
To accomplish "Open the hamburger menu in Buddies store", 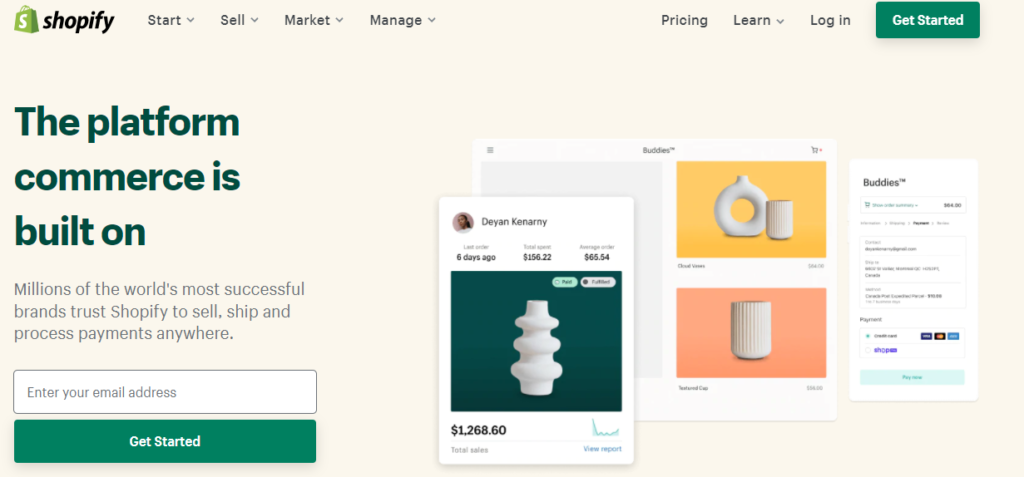I will tap(490, 150).
